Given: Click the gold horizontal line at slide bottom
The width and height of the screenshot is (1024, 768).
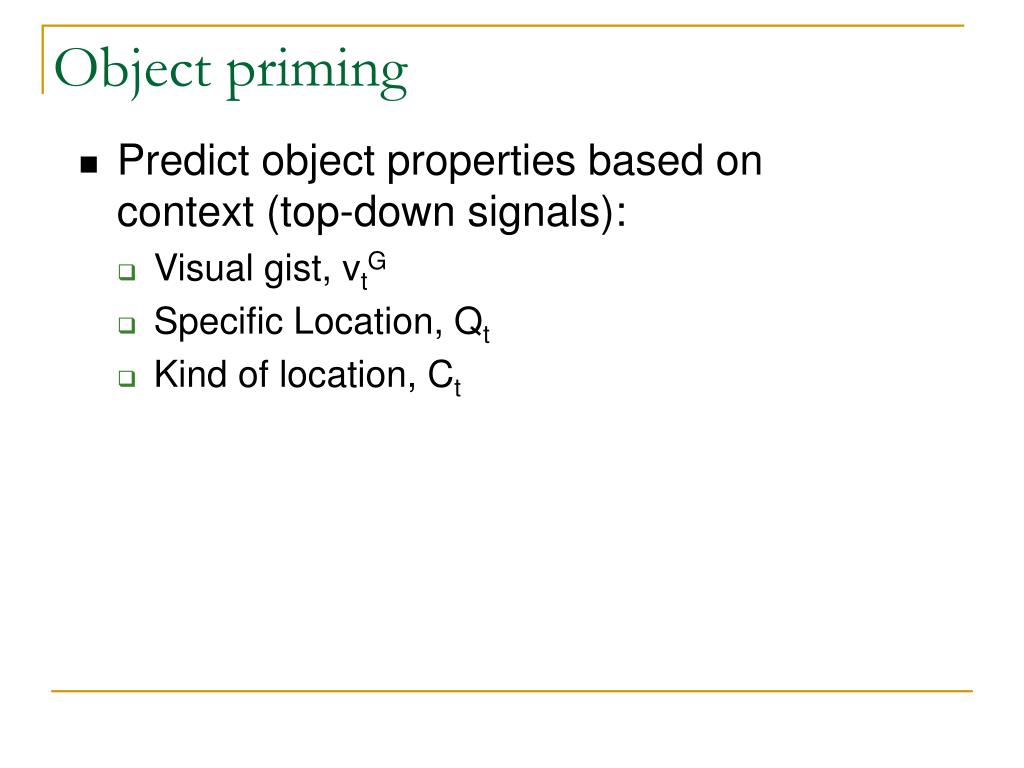Looking at the screenshot, I should click(x=512, y=690).
